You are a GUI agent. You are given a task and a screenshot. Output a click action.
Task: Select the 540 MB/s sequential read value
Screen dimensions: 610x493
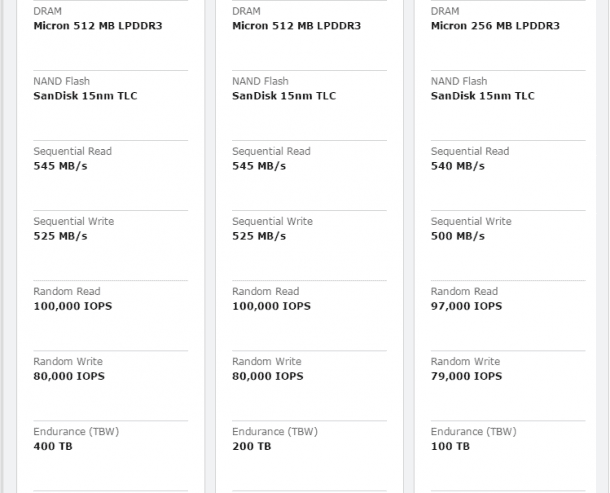click(457, 166)
